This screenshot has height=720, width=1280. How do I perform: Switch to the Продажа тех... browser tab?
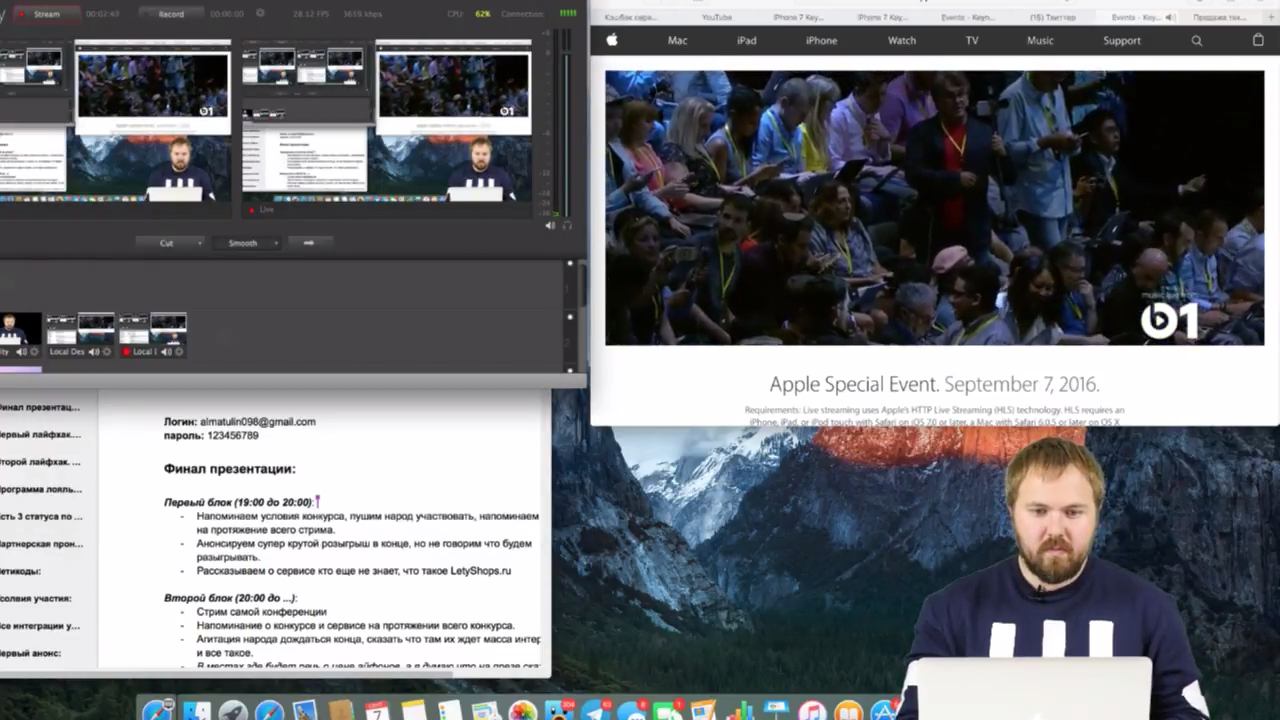(x=1220, y=18)
